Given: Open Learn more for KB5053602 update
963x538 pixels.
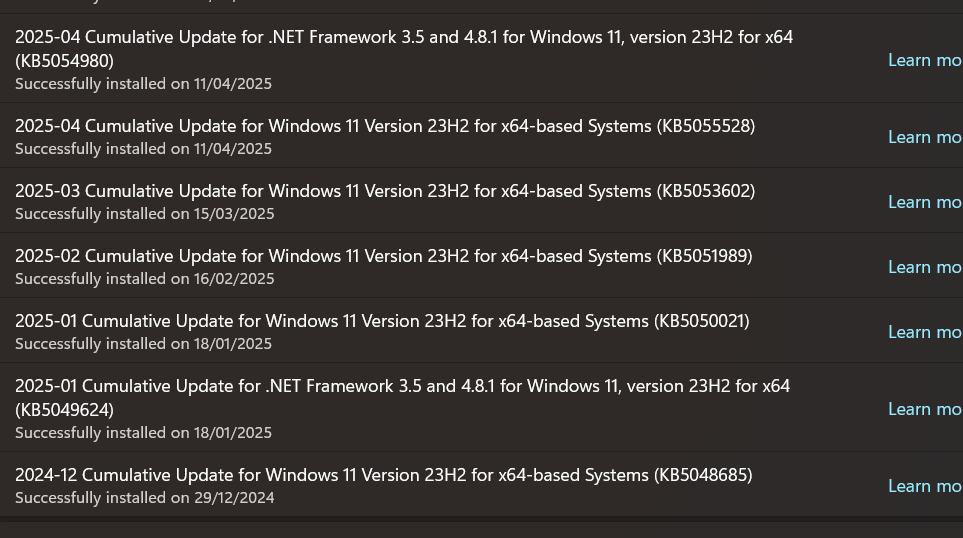Looking at the screenshot, I should tap(924, 202).
